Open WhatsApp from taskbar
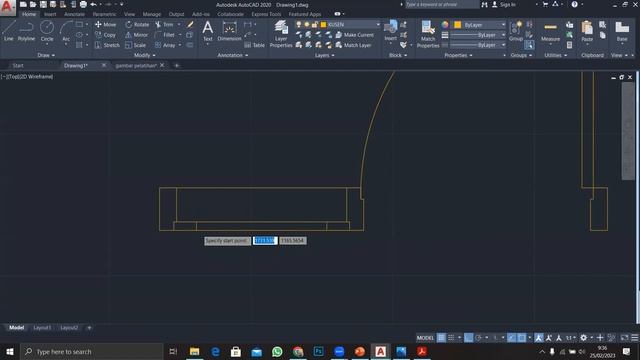The height and width of the screenshot is (360, 640). tap(277, 351)
